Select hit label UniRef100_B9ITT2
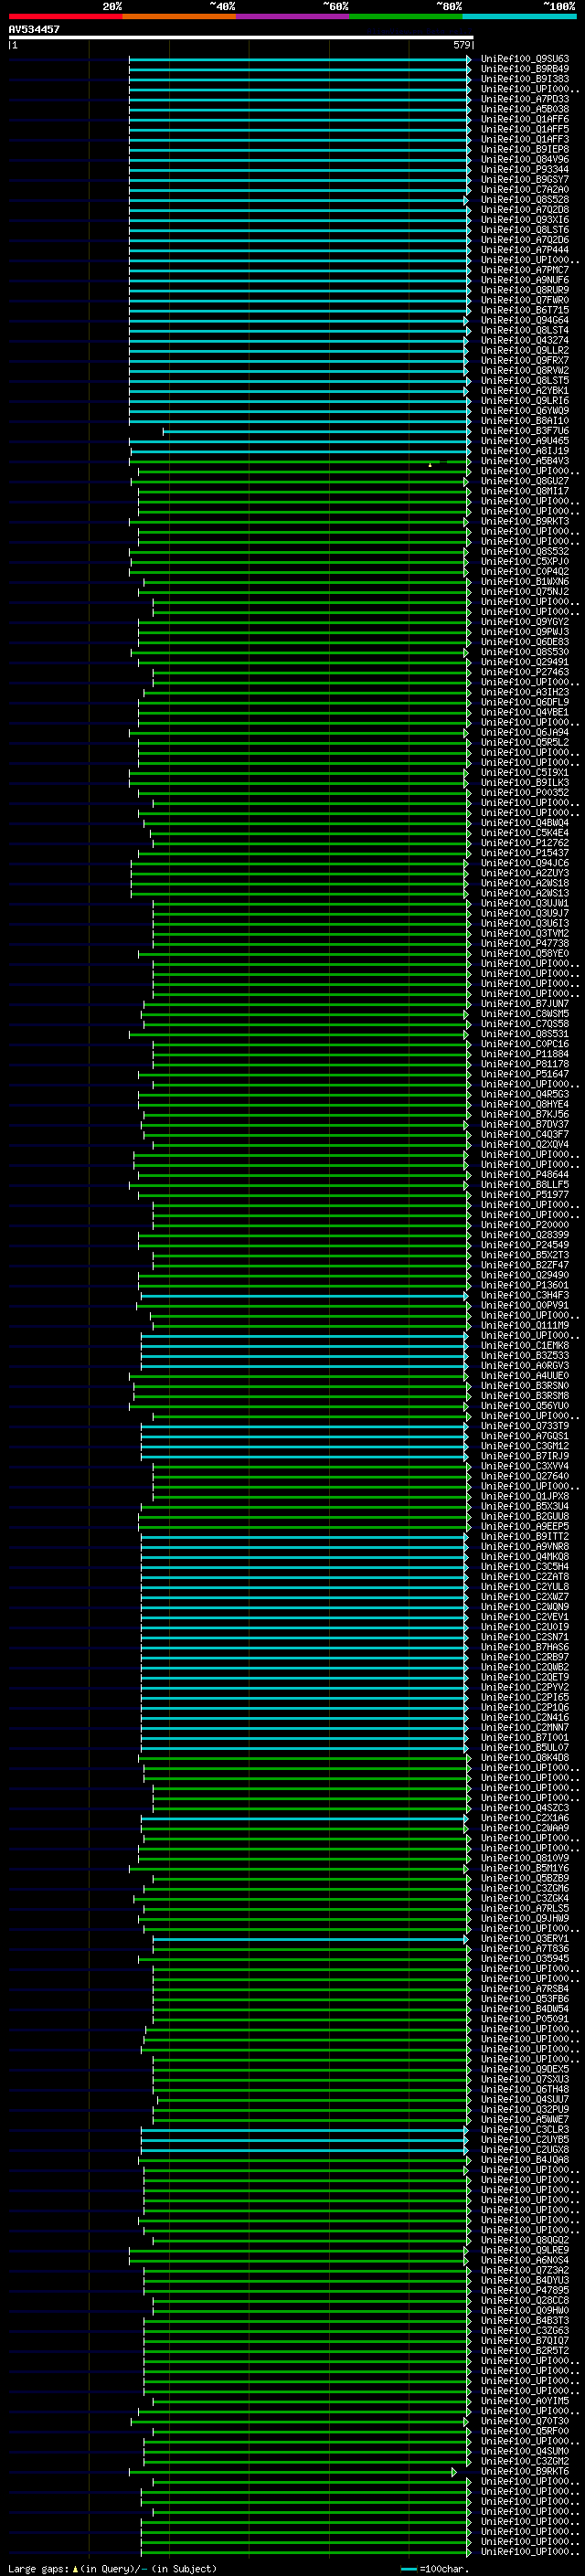Viewport: 585px width, 2576px height. (525, 1536)
